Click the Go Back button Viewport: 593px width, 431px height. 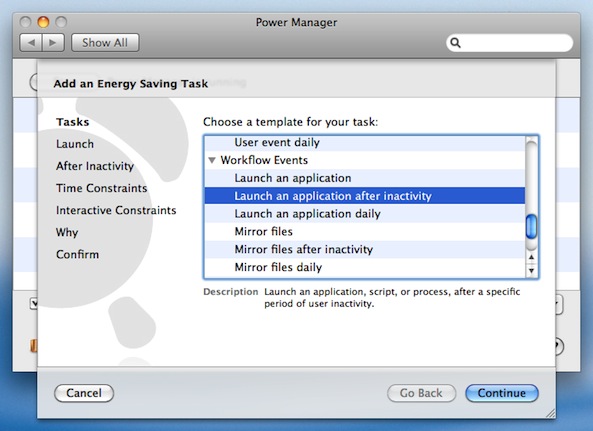421,393
